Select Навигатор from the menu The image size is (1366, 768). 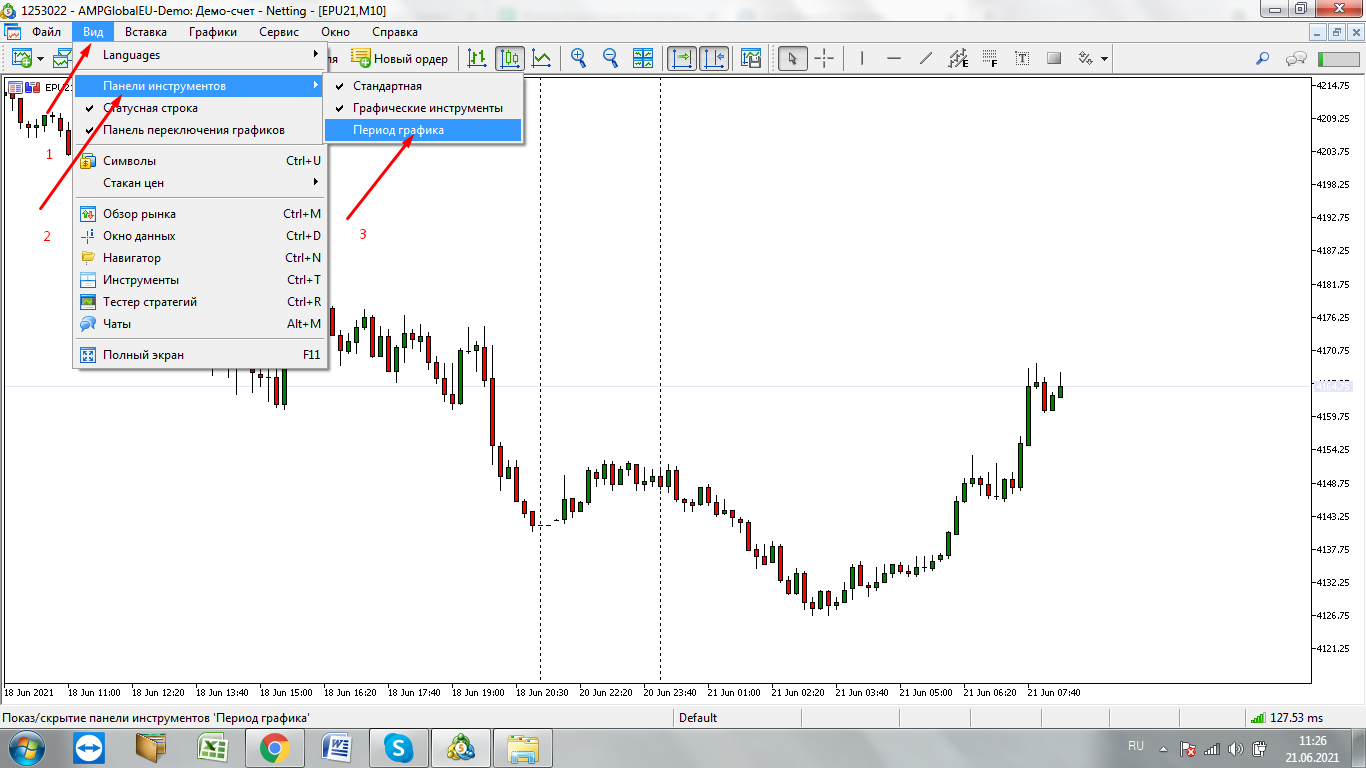pos(200,258)
